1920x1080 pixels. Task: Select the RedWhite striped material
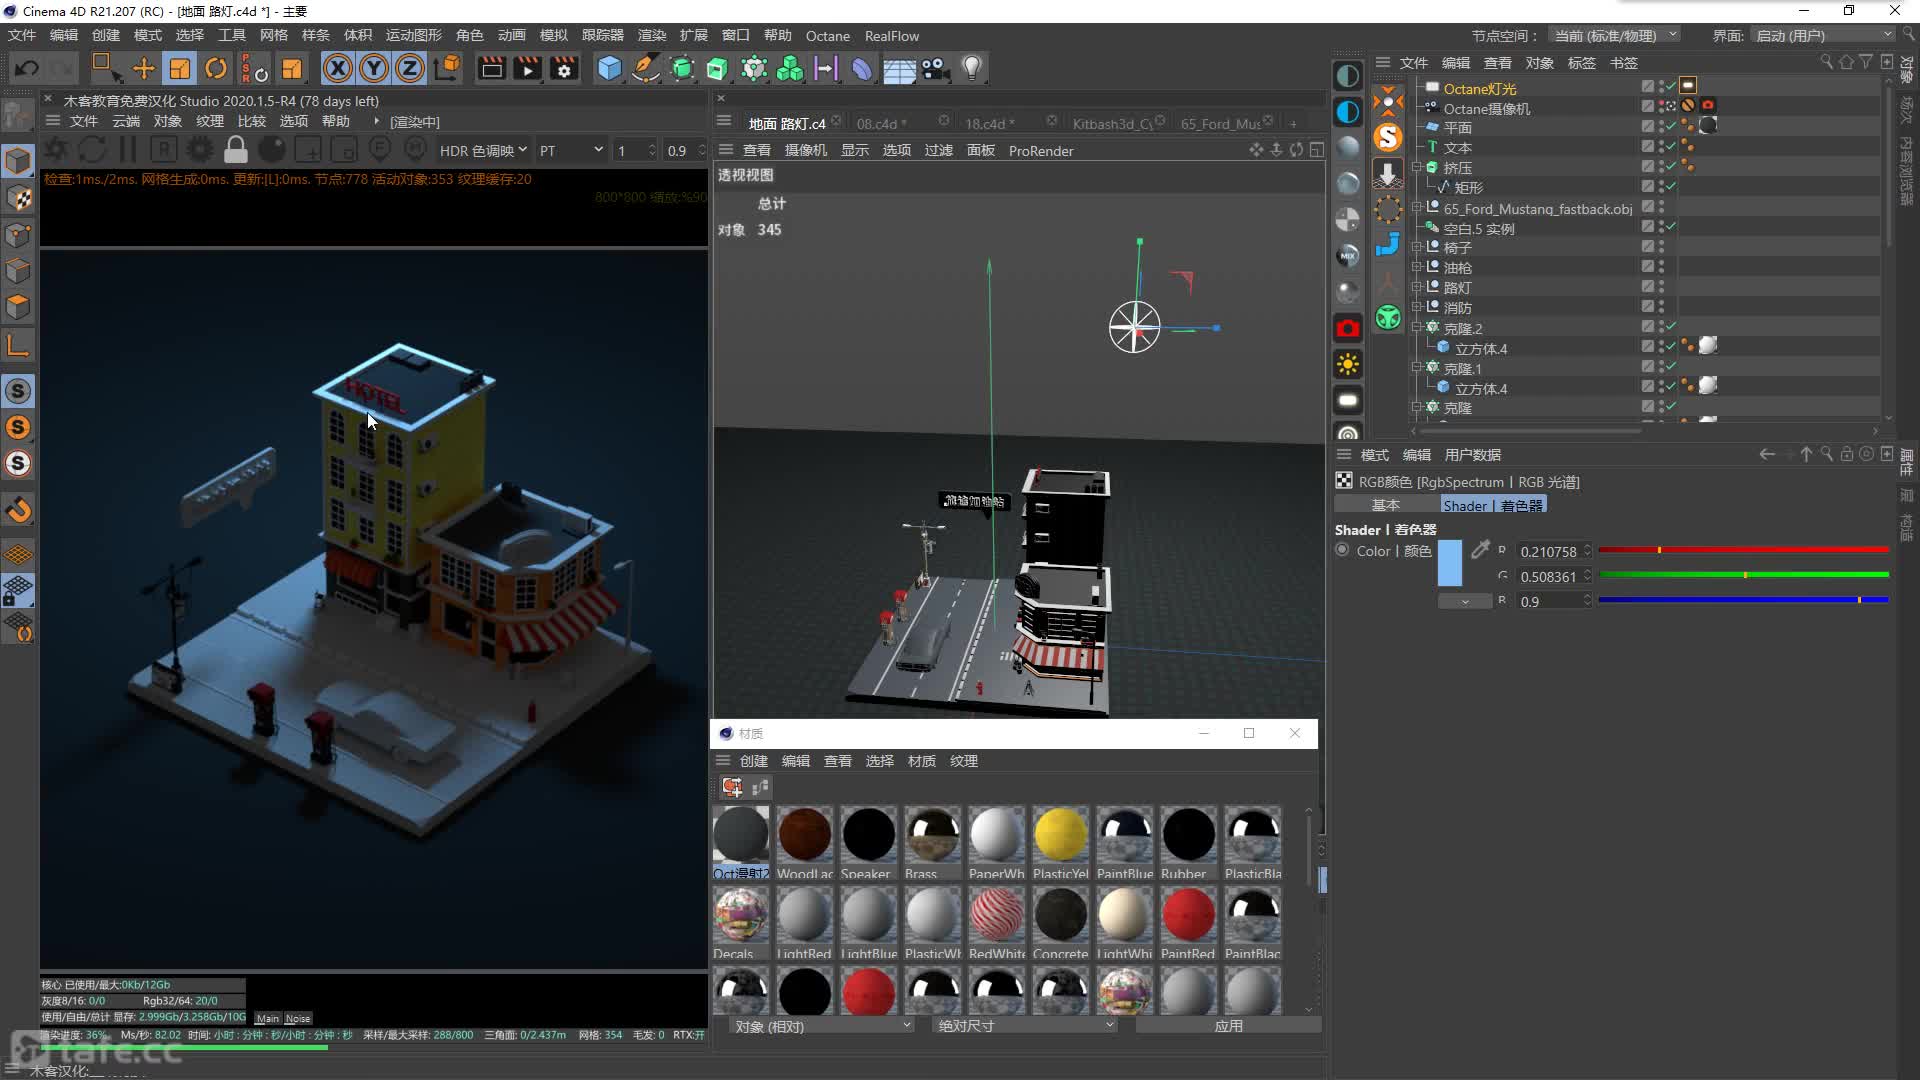click(996, 923)
